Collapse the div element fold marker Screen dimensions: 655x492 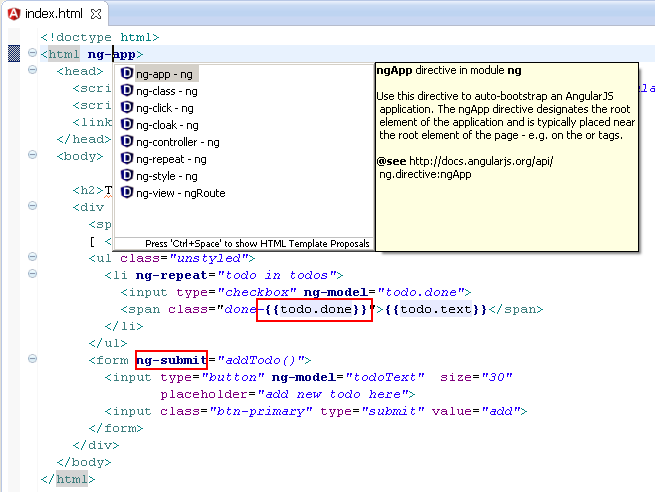[x=32, y=206]
